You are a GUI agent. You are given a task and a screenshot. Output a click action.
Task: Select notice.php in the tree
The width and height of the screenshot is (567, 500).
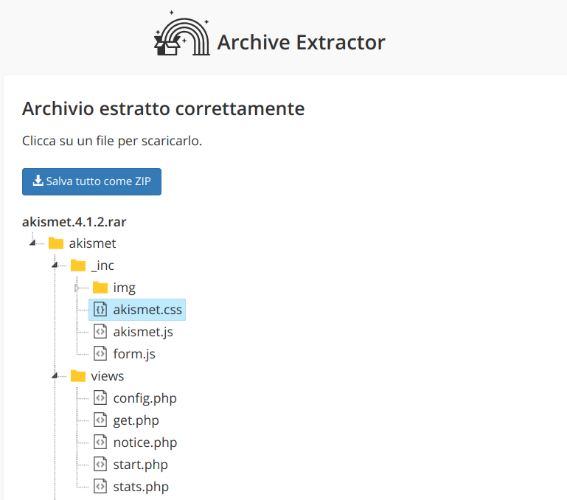pyautogui.click(x=145, y=443)
